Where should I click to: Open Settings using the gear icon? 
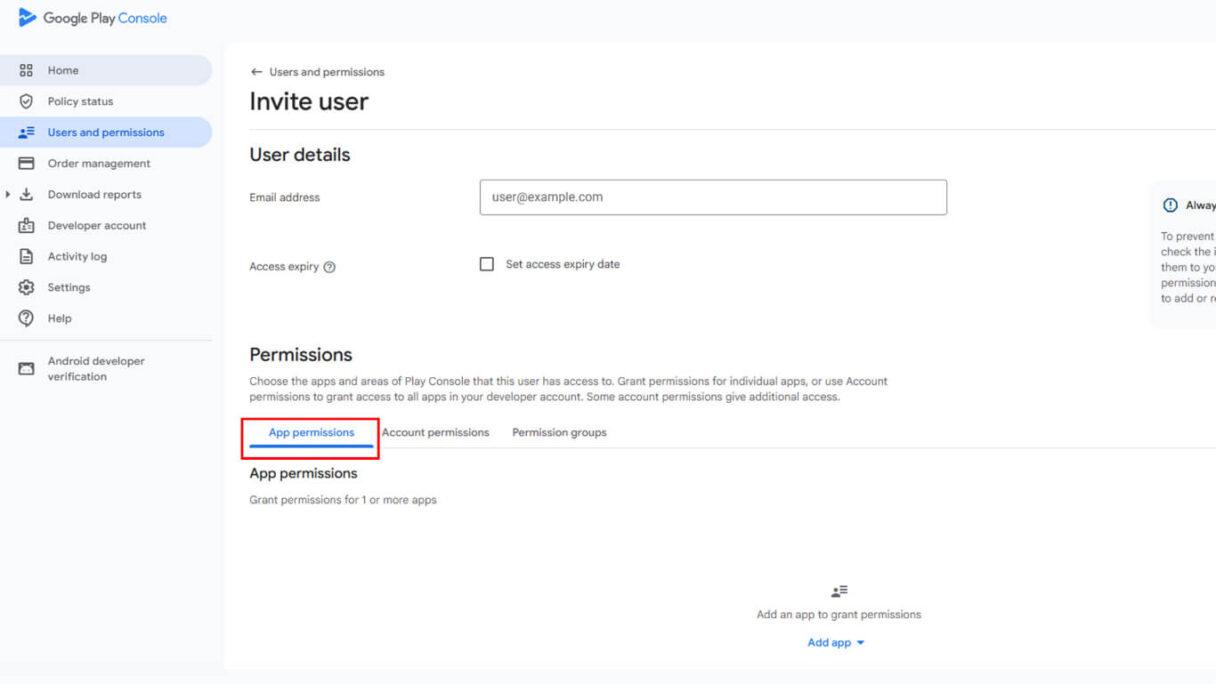pos(27,288)
